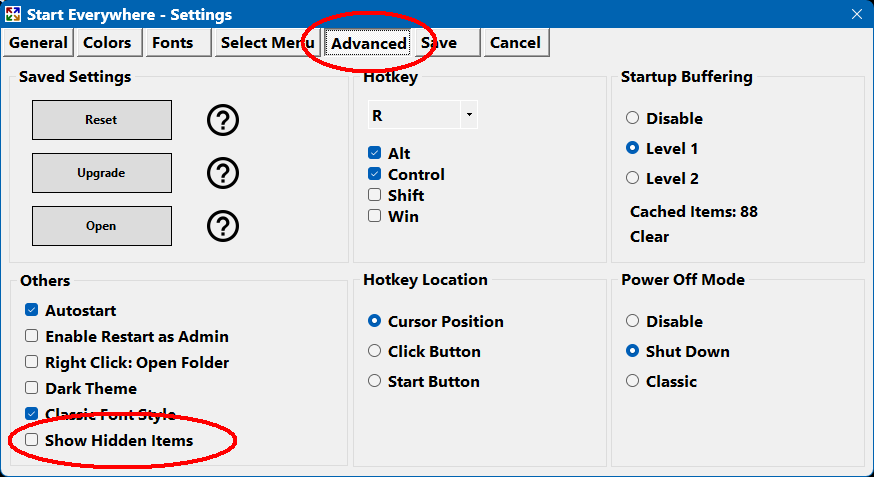Screen dimensions: 874x477
Task: Enable the Show Hidden Items checkbox
Action: [32, 440]
